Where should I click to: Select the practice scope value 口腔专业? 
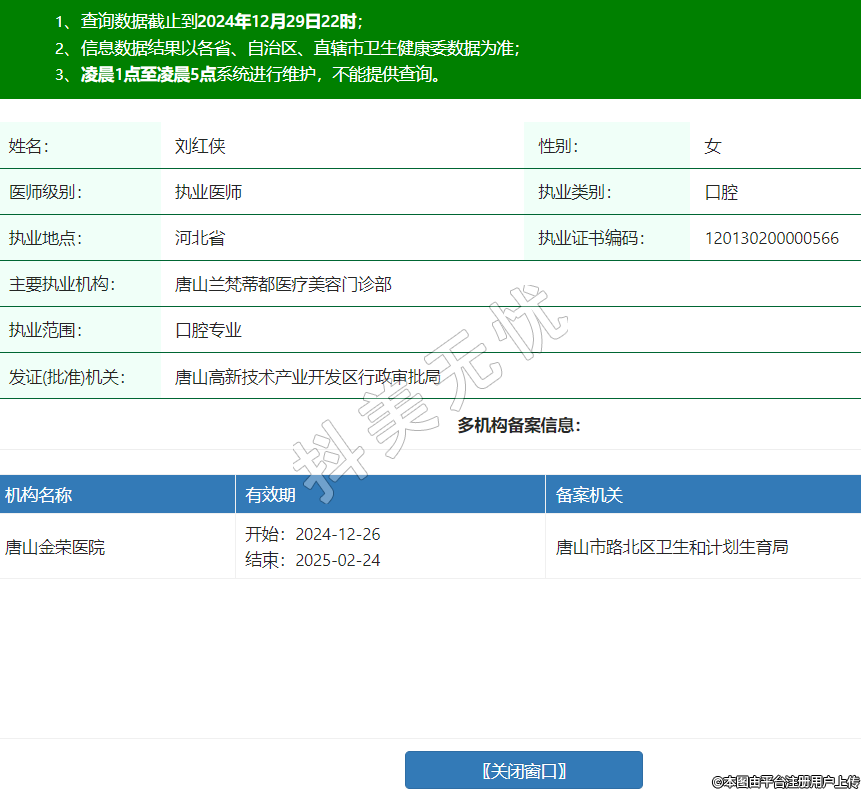(x=208, y=330)
